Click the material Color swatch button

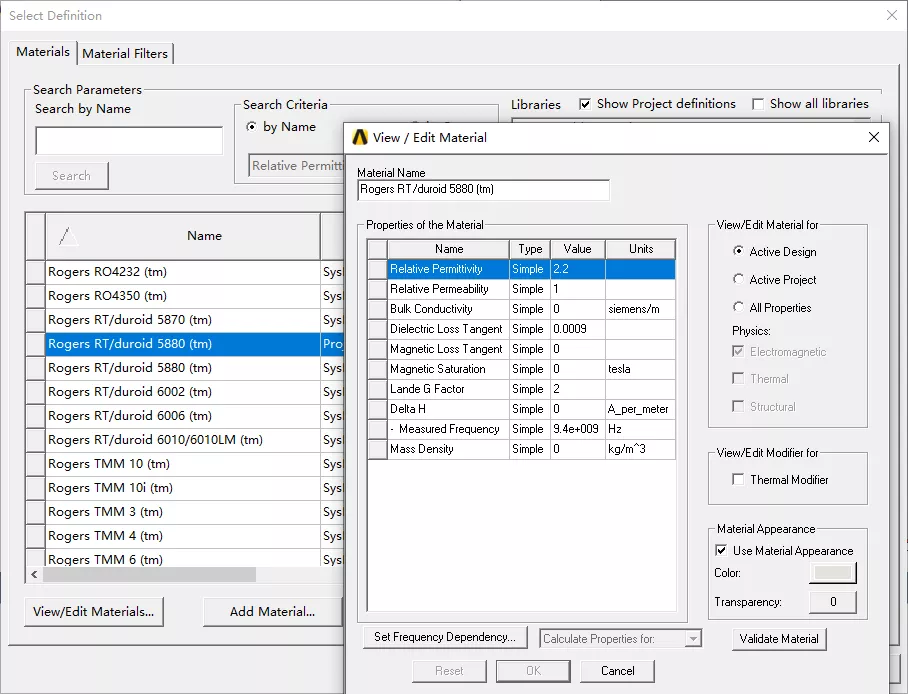(833, 573)
